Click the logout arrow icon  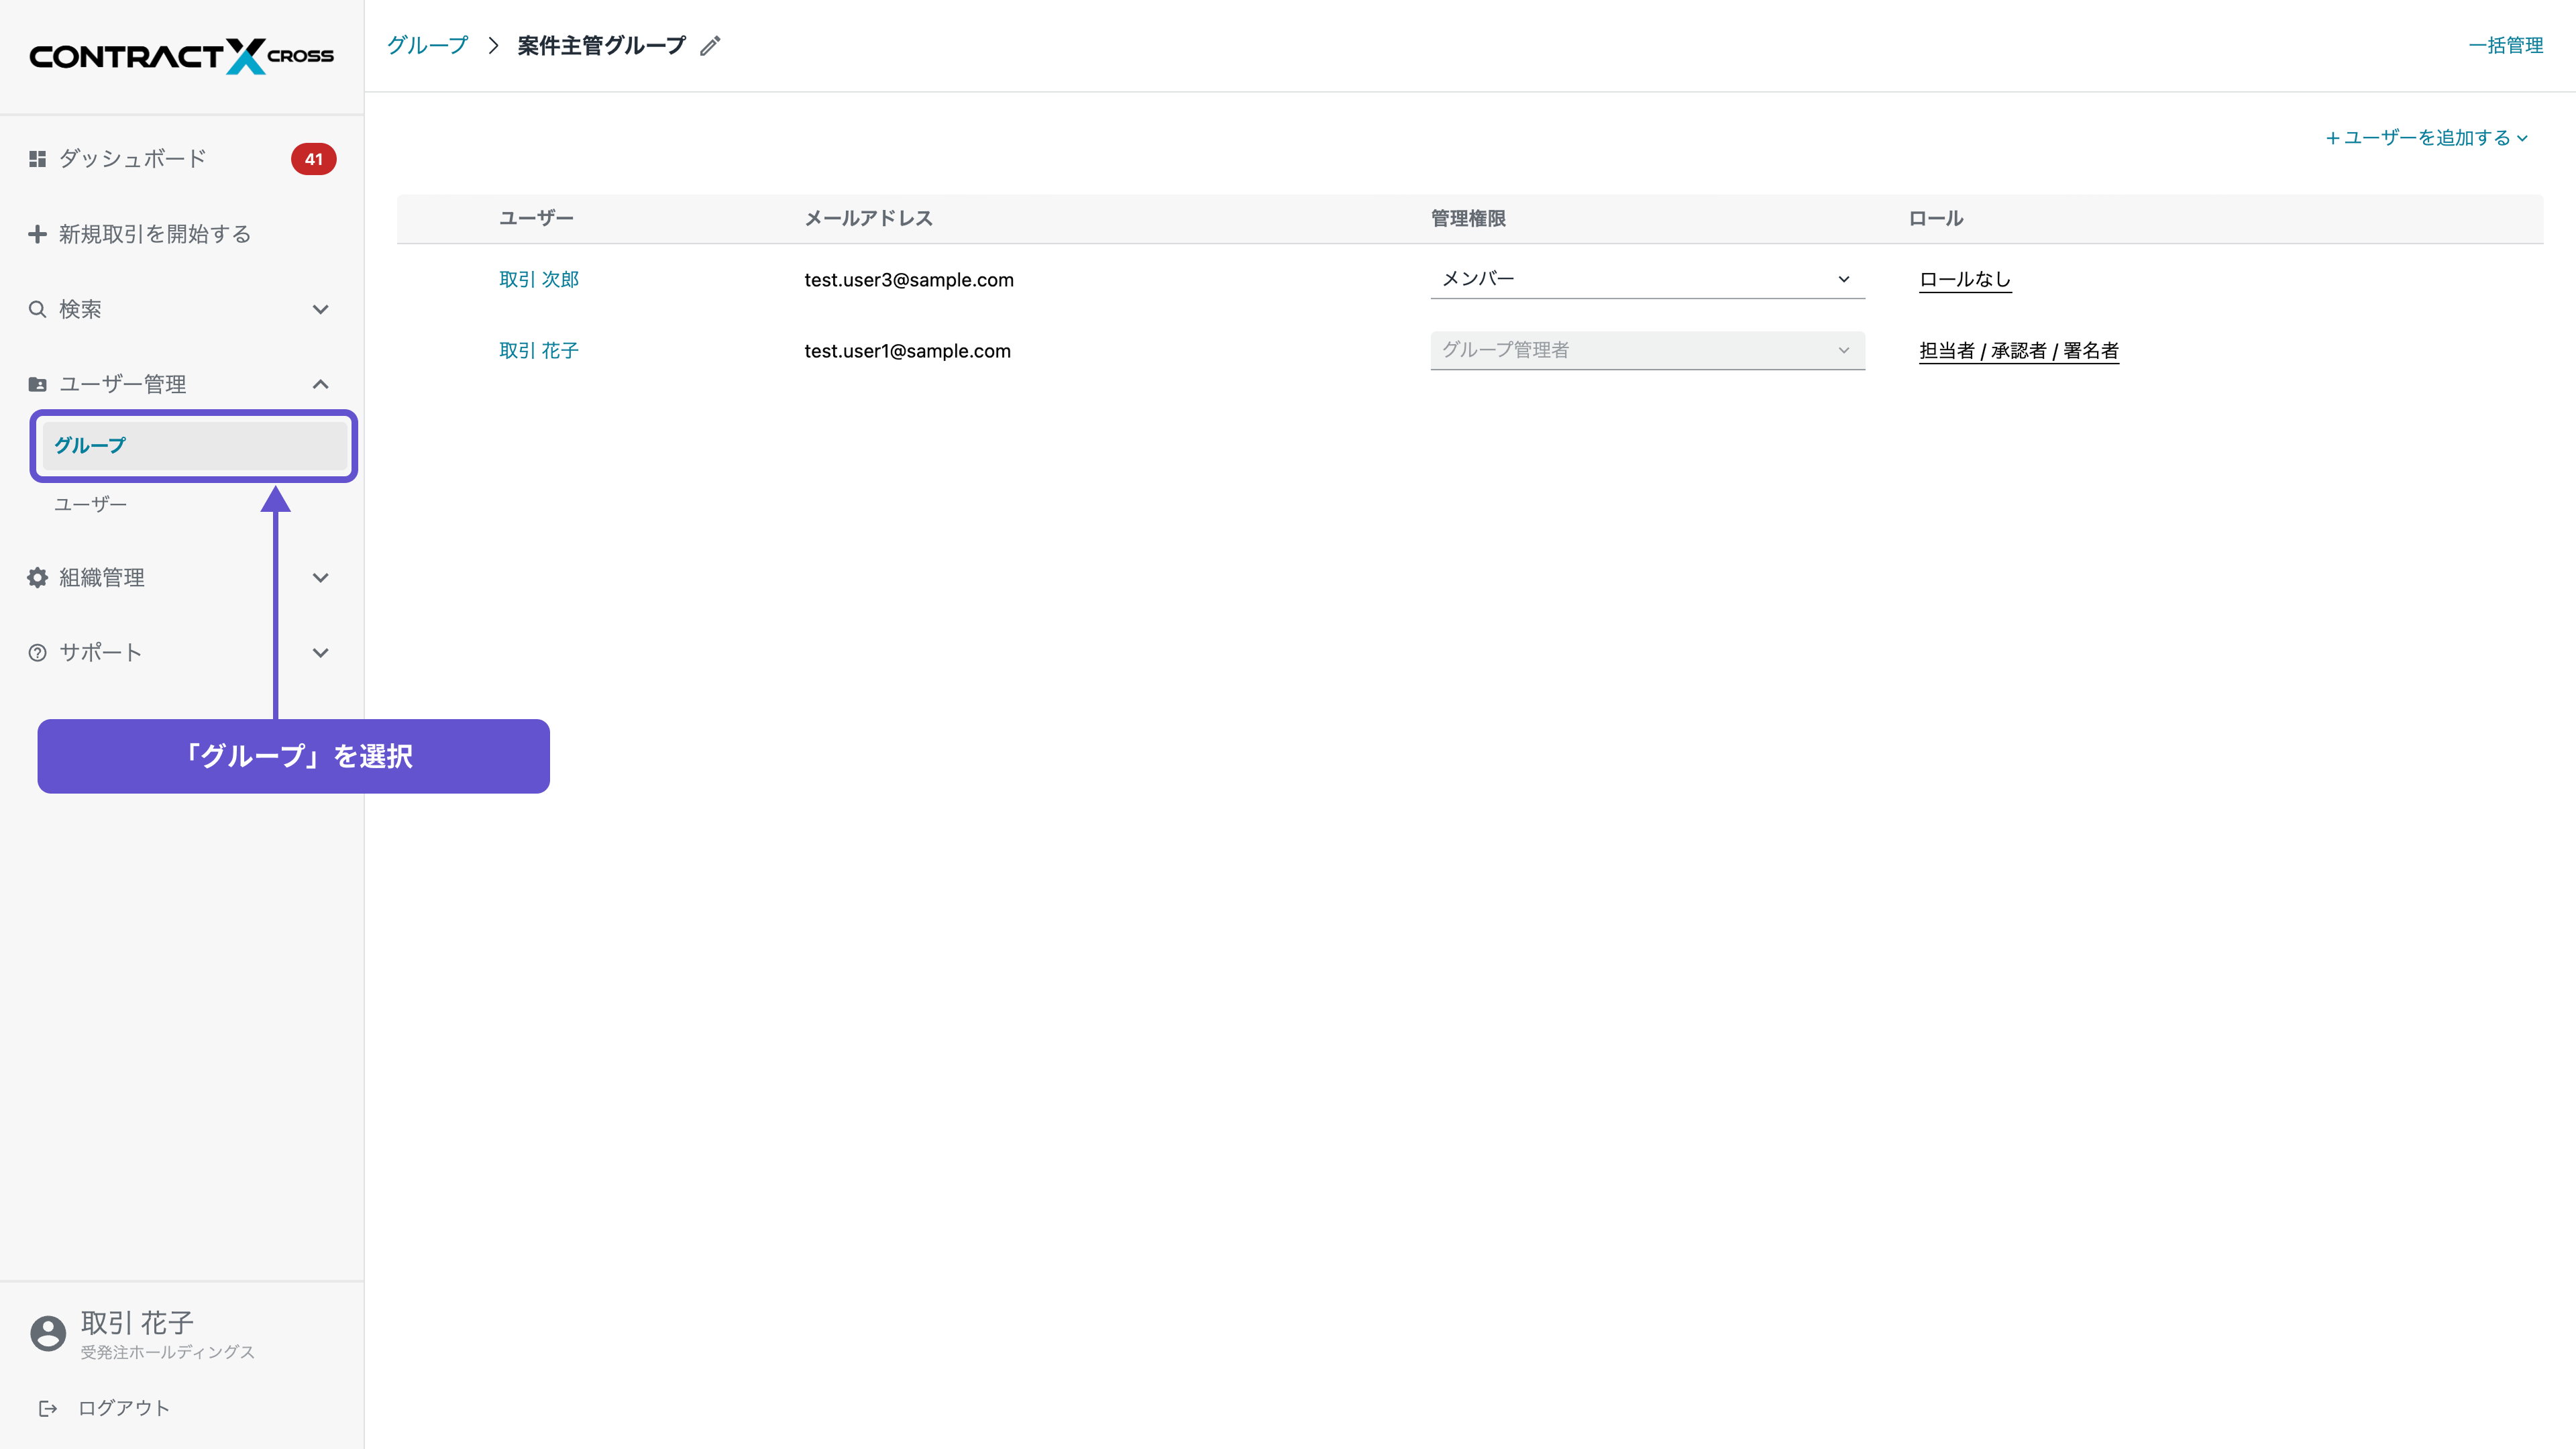point(48,1408)
